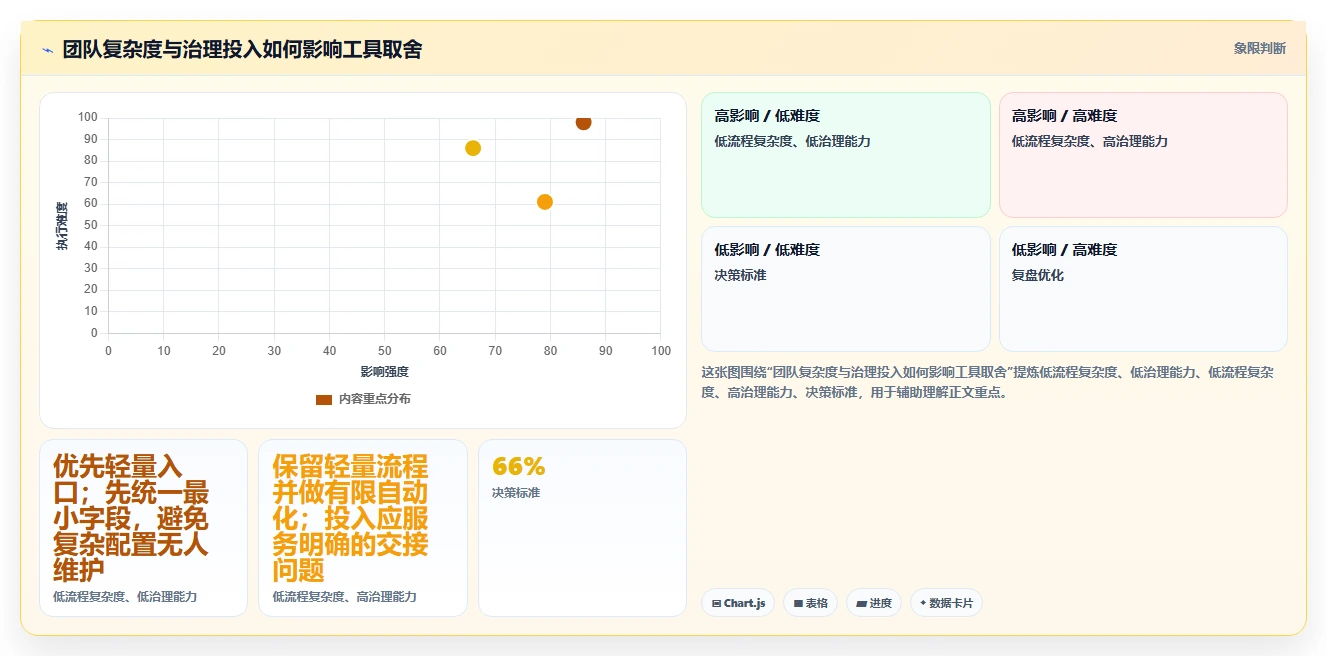Click 低流程复杂度、低治理能力 caption under brown card
This screenshot has height=656, width=1327.
coord(125,597)
